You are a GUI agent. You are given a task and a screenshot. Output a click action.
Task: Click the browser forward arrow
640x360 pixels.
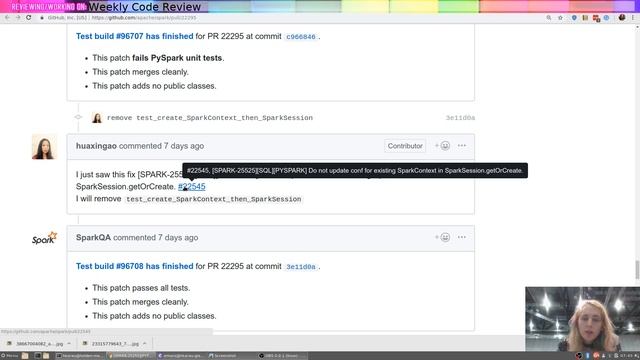coord(18,18)
